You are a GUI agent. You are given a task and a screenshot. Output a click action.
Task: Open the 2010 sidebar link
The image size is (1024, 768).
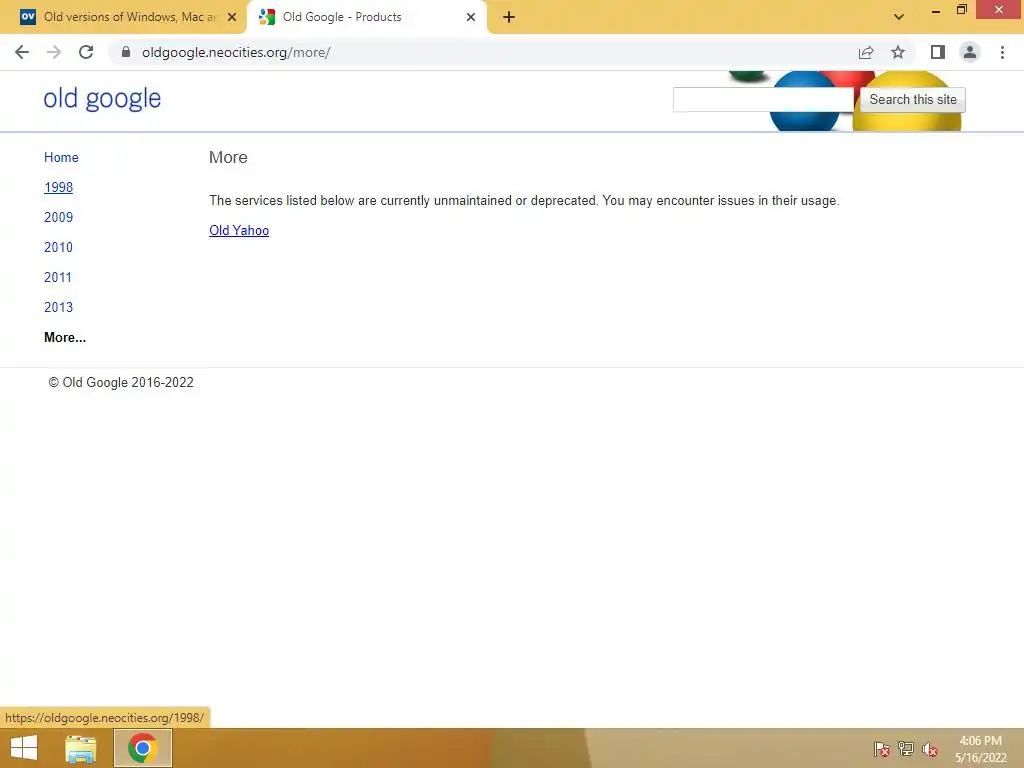(58, 248)
